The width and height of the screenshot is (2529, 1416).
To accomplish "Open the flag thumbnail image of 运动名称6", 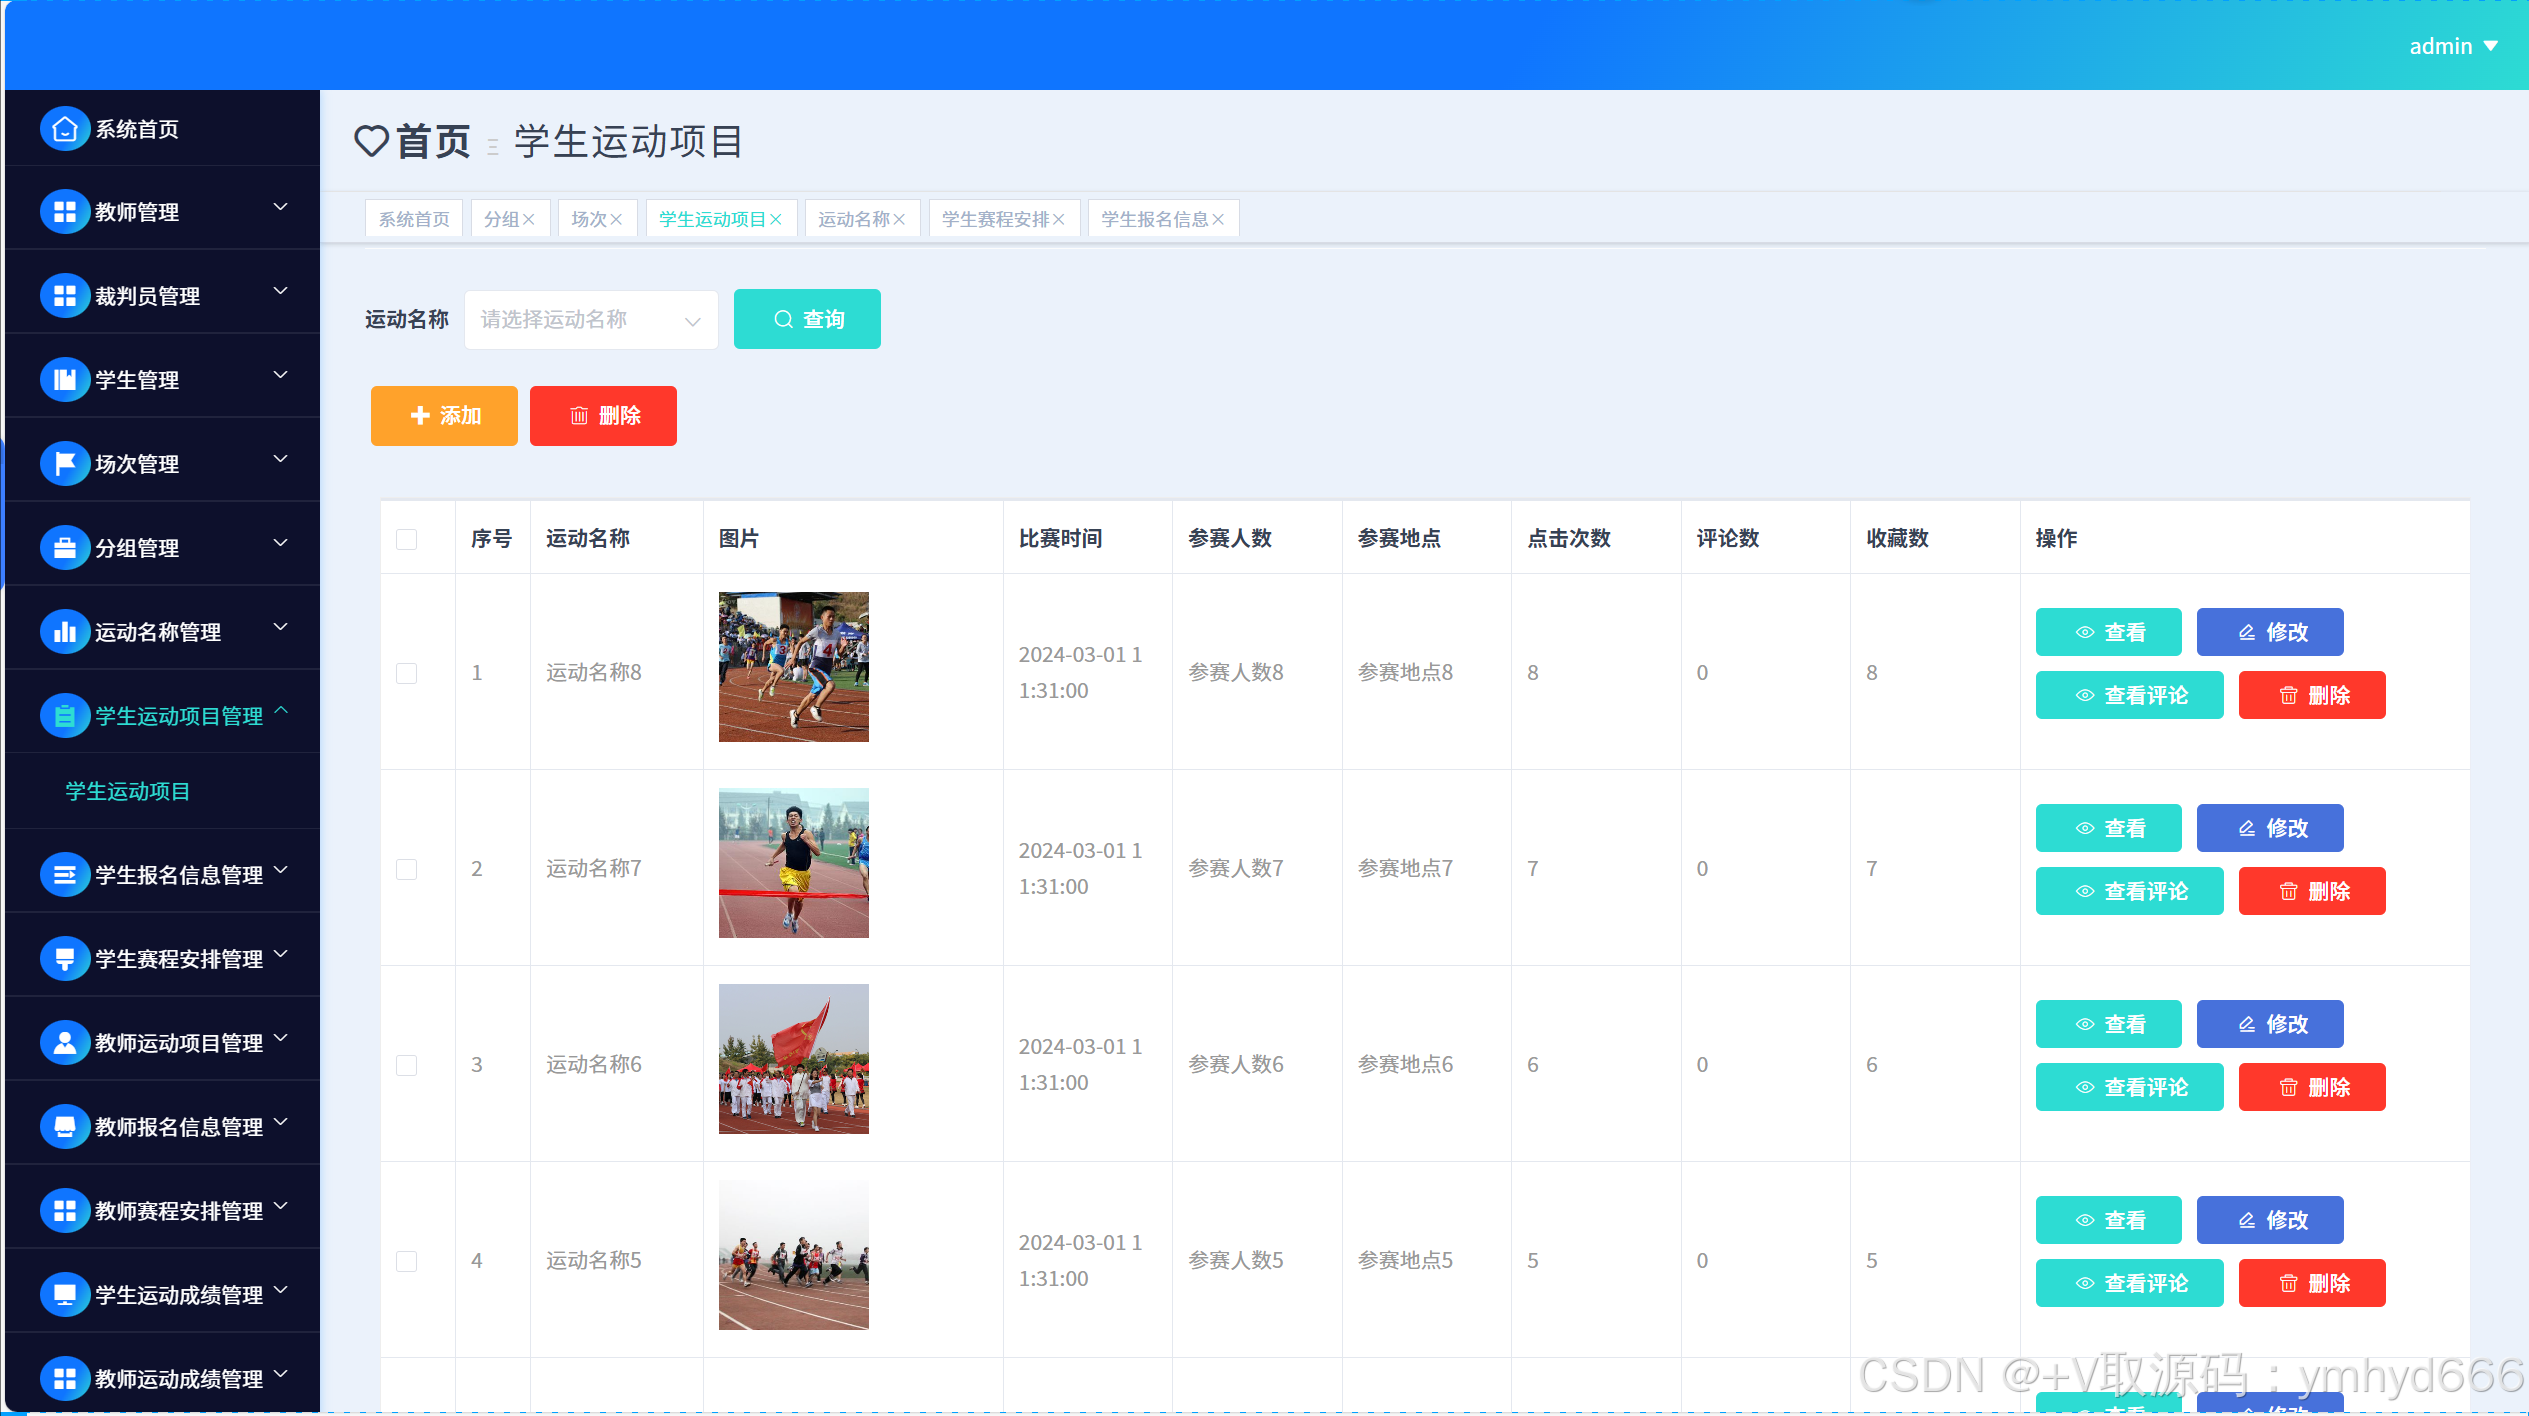I will click(793, 1059).
